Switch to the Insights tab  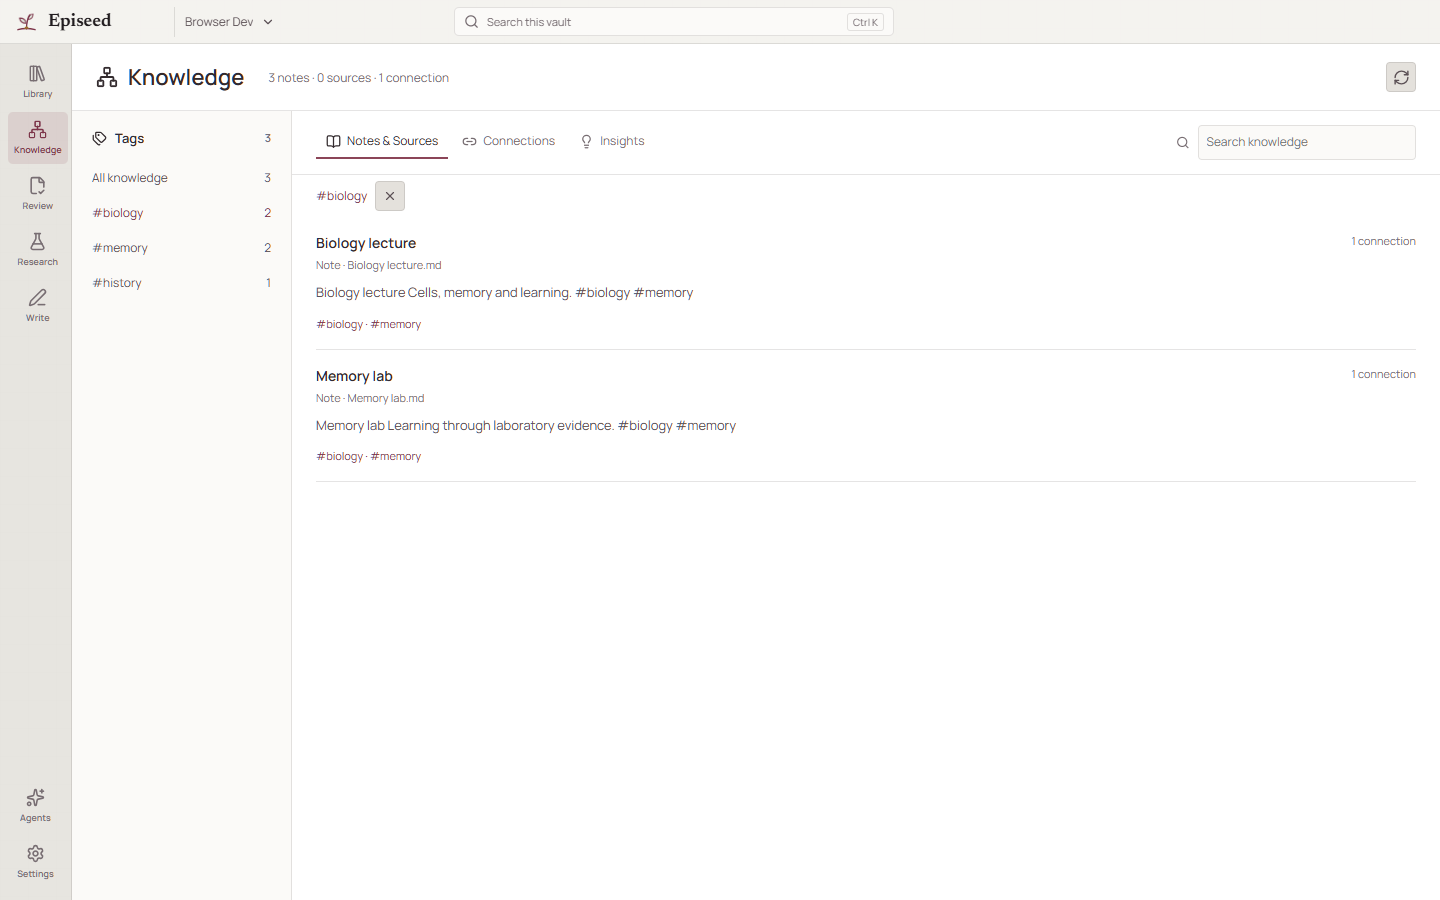click(612, 141)
